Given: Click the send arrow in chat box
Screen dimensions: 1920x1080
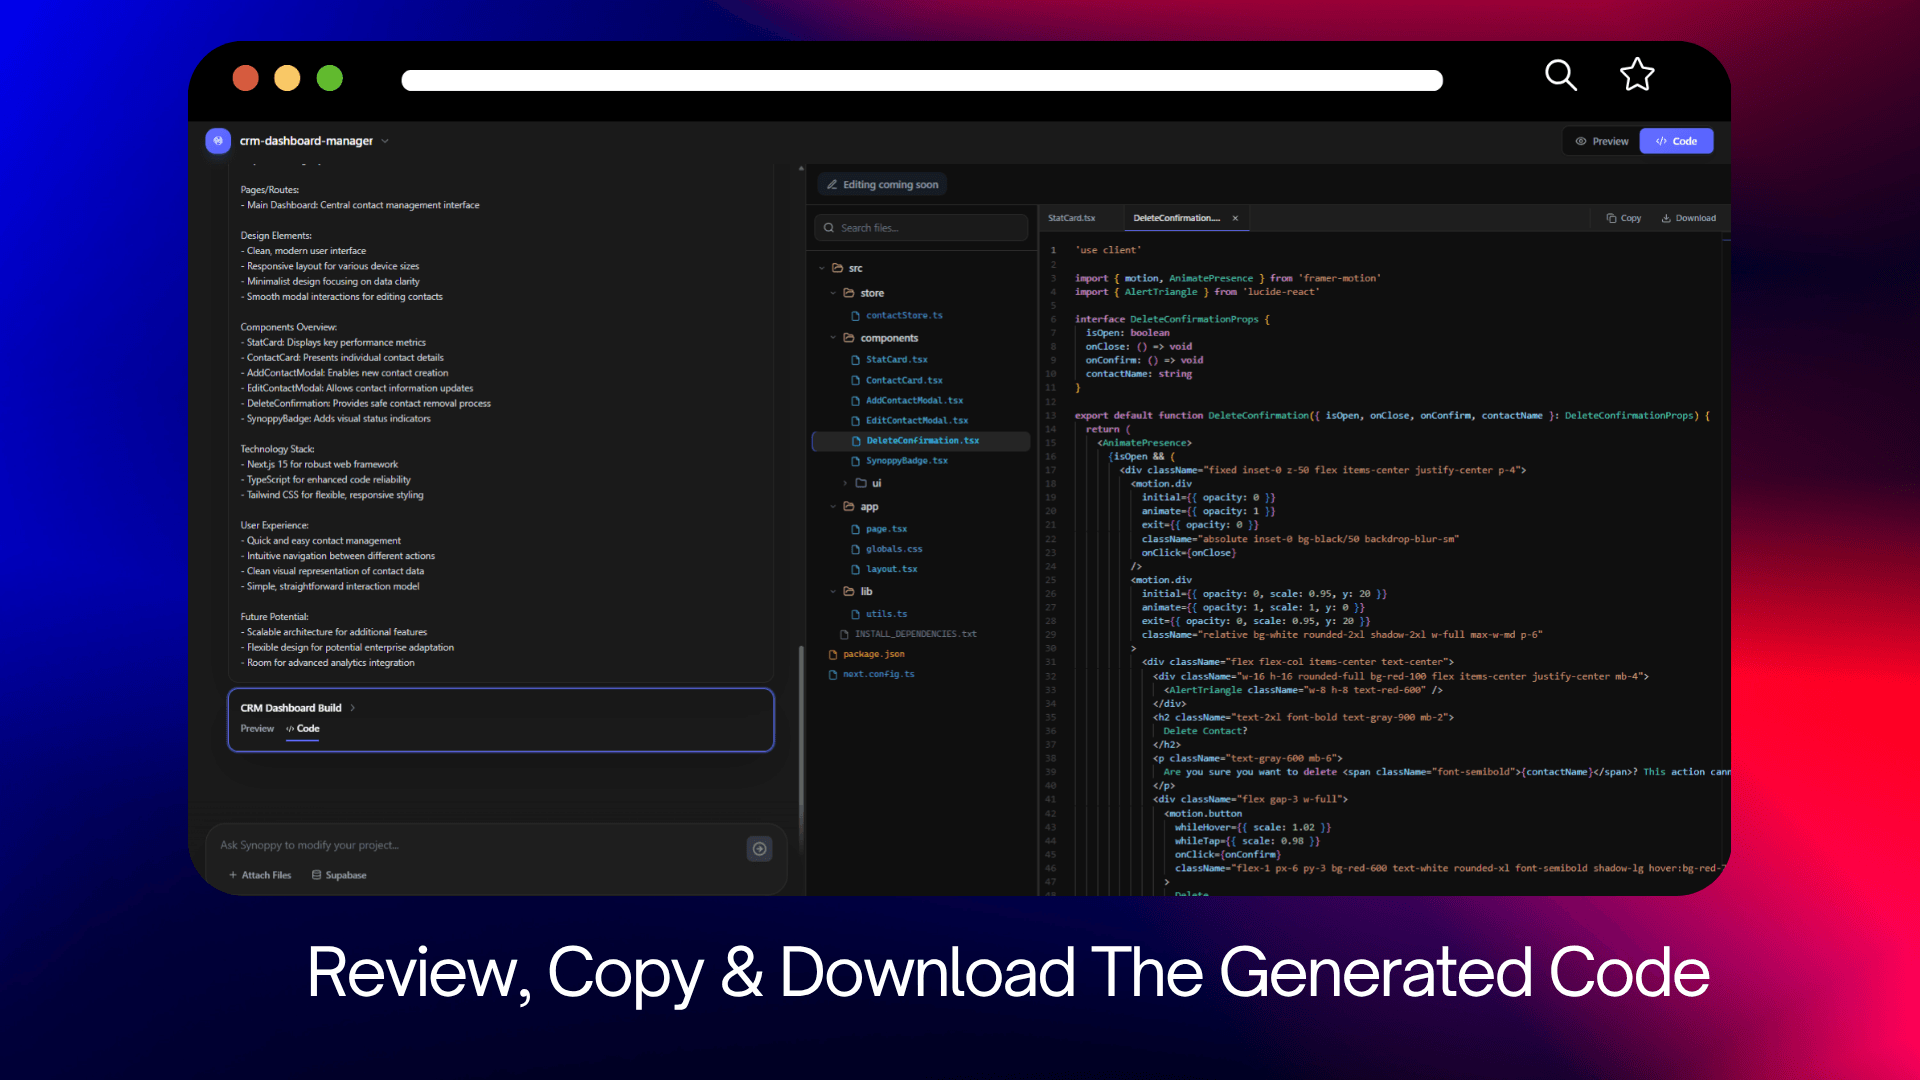Looking at the screenshot, I should tap(760, 849).
